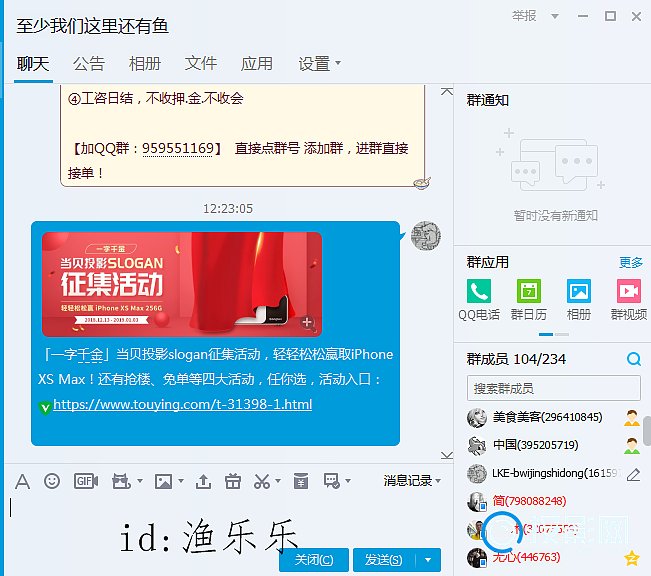Click the 关闭(C) button
The width and height of the screenshot is (651, 576).
click(314, 560)
